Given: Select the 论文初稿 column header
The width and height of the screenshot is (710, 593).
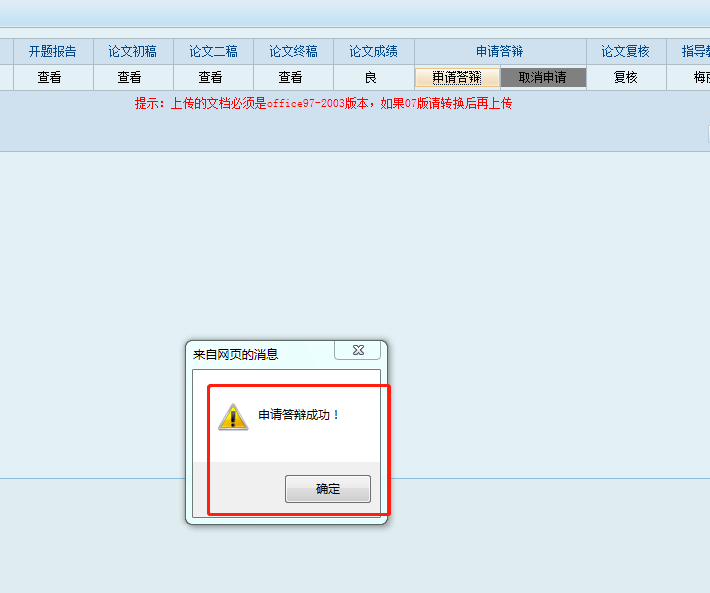Looking at the screenshot, I should [132, 51].
